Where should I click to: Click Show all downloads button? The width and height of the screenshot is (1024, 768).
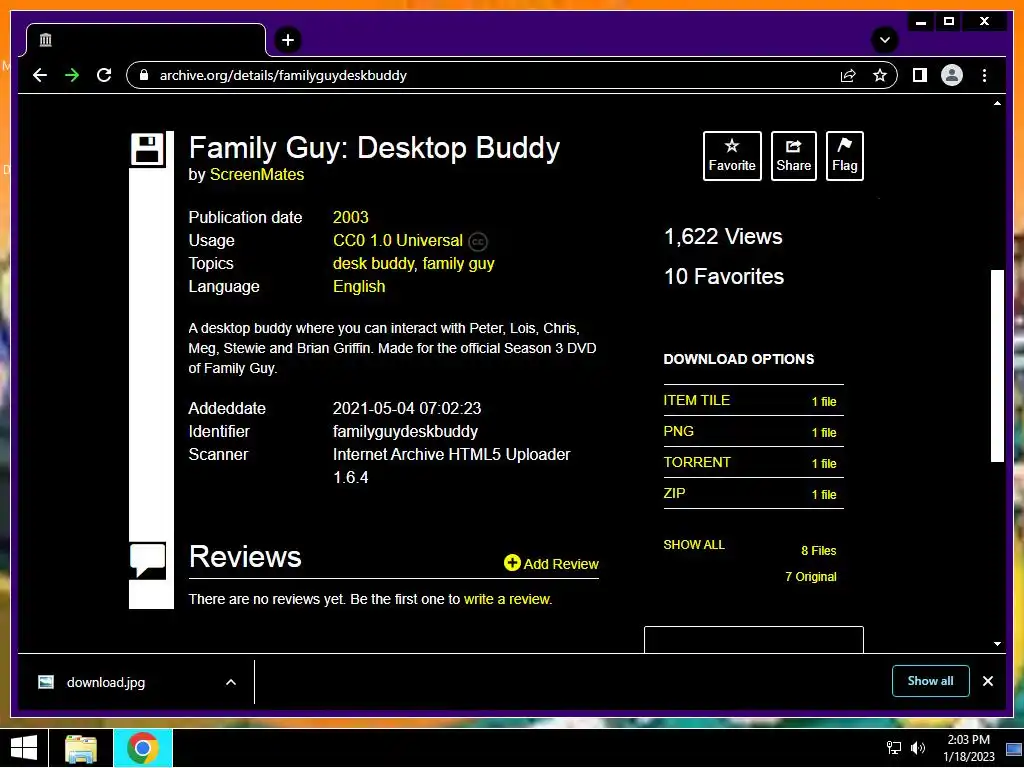930,681
